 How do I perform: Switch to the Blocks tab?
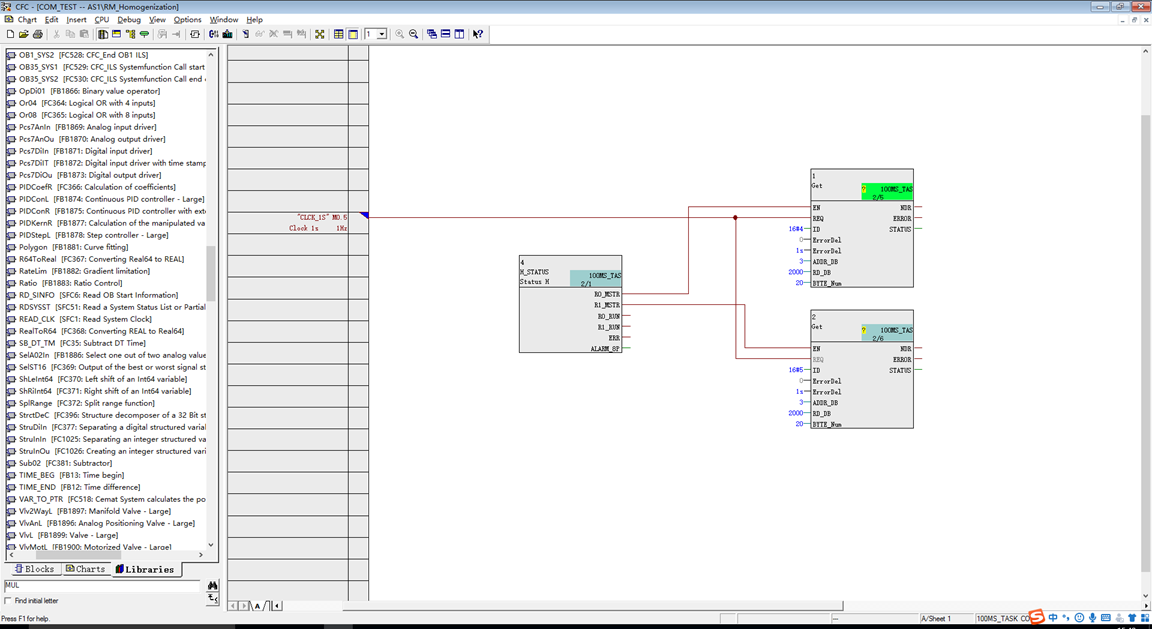tap(34, 569)
